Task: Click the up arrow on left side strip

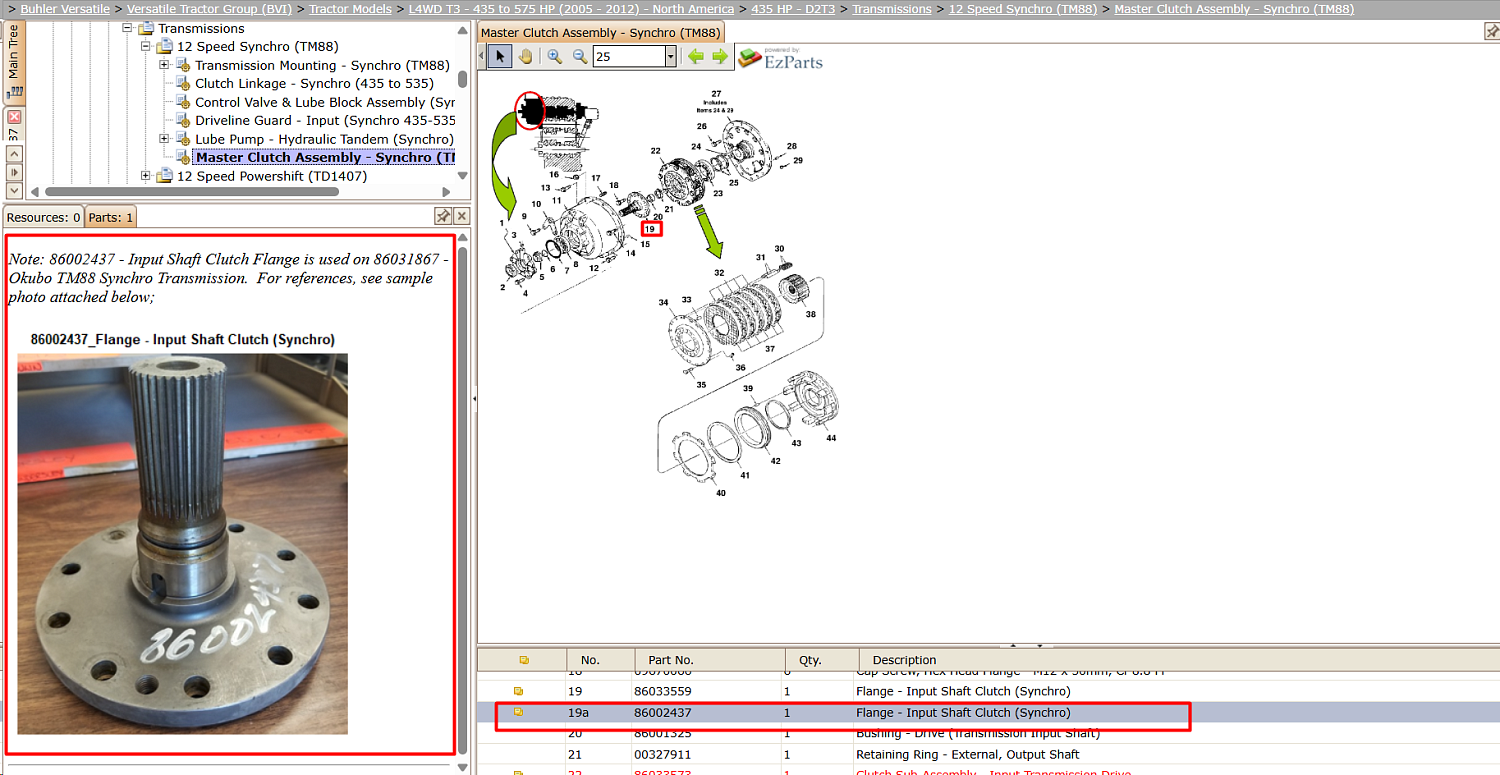Action: [14, 154]
